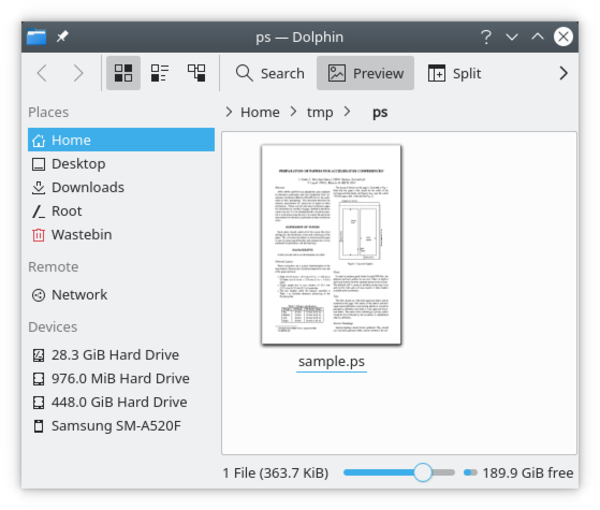Open the 448.0 GiB Hard Drive
Screen dimensions: 600x510
point(119,402)
